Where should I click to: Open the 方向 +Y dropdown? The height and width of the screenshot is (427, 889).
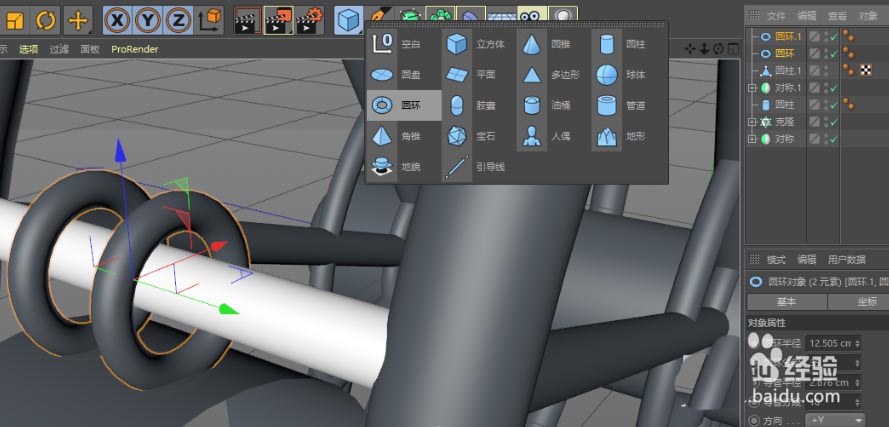click(x=835, y=421)
